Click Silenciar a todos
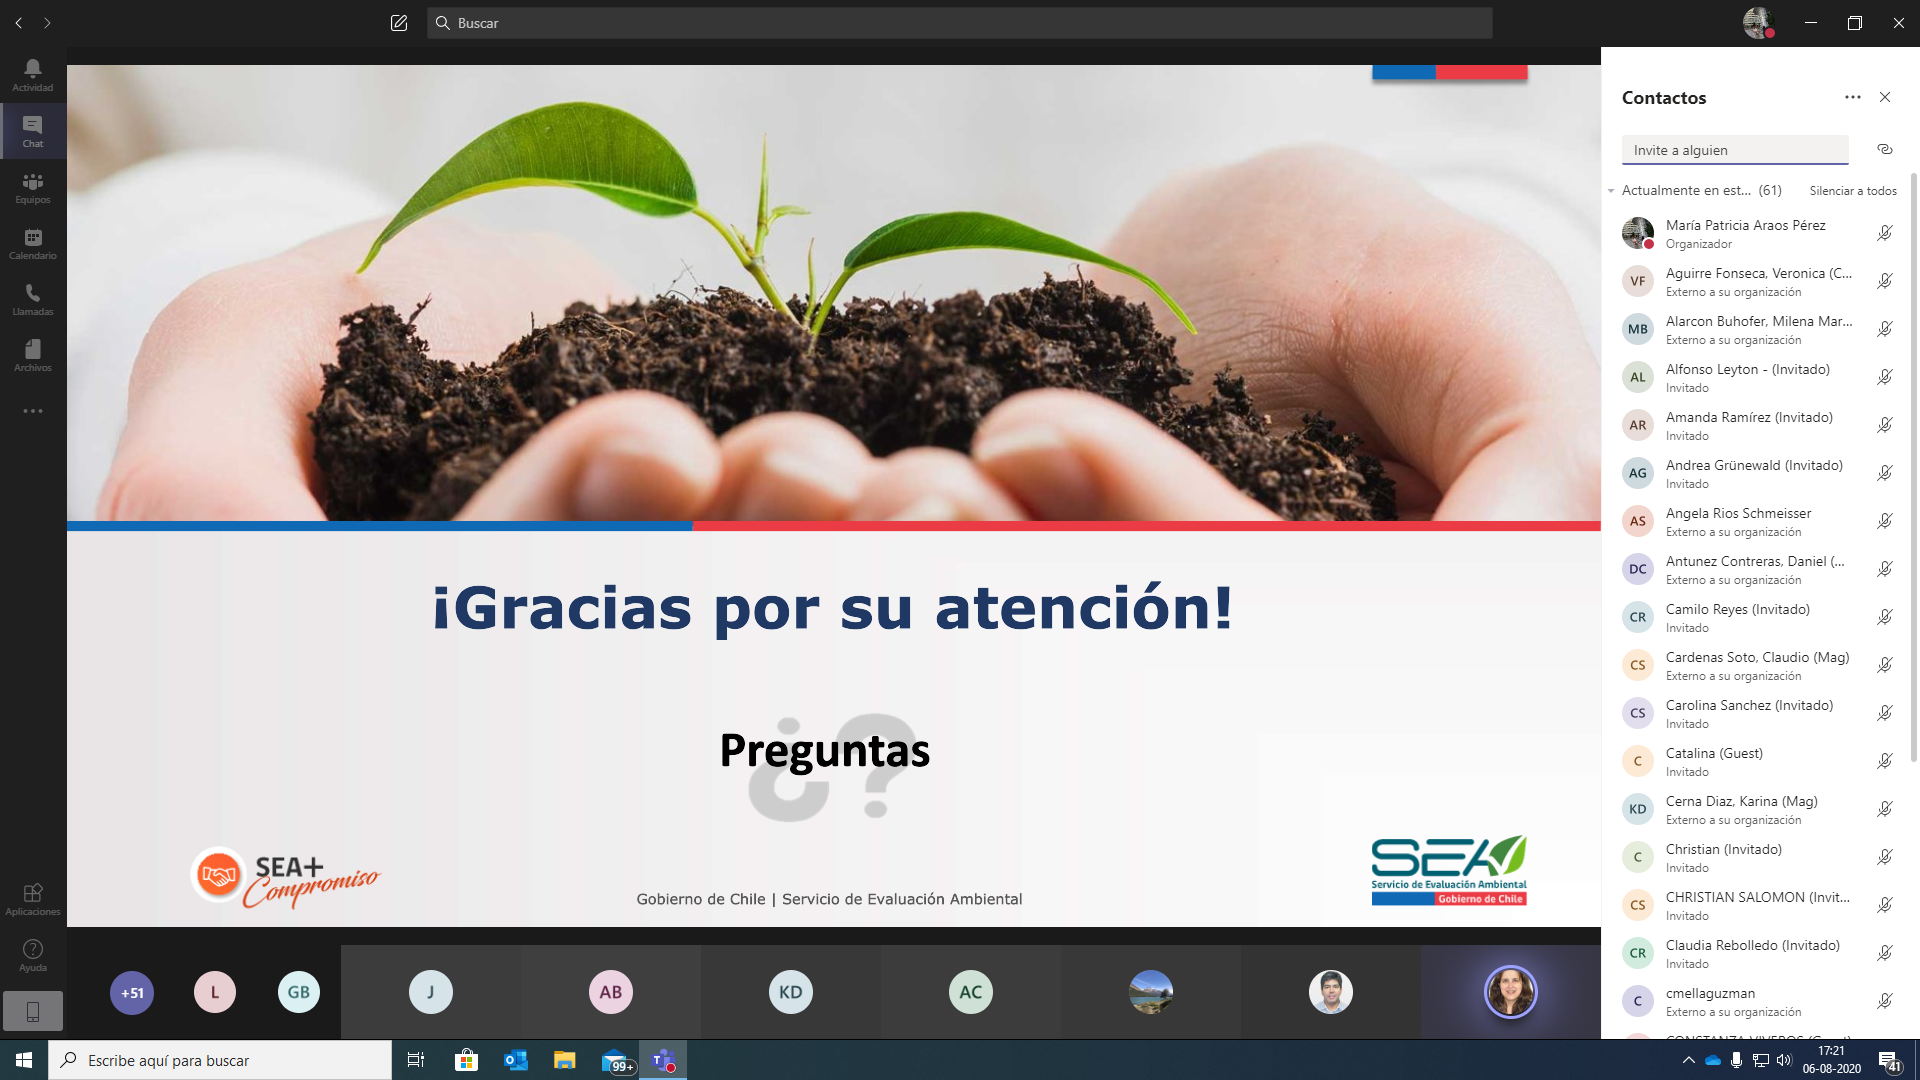Image resolution: width=1920 pixels, height=1080 pixels. (1852, 191)
